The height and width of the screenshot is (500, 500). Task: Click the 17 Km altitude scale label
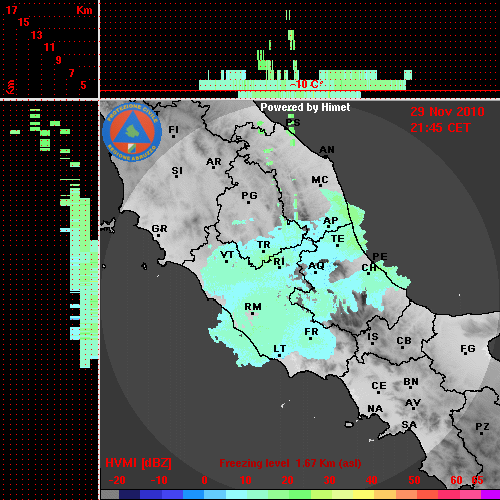12,10
